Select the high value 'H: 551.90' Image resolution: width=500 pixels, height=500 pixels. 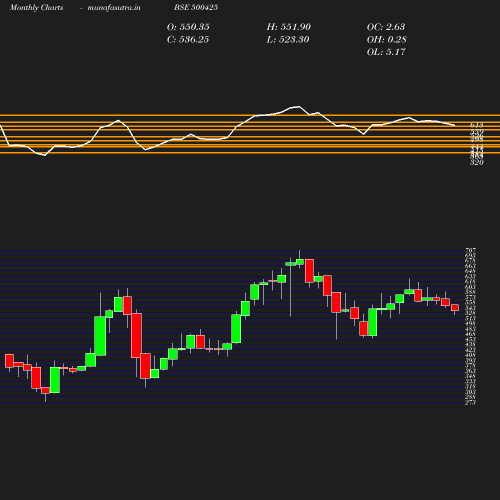click(x=289, y=27)
